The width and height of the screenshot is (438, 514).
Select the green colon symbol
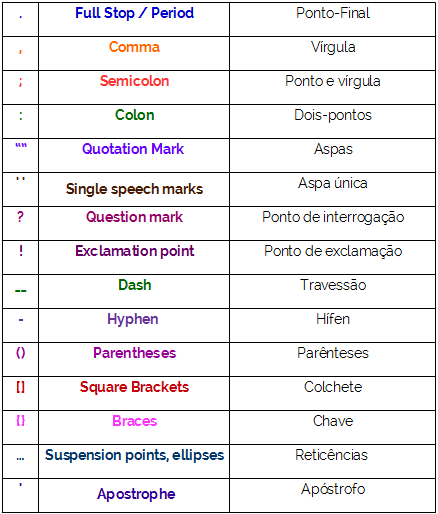pos(21,116)
